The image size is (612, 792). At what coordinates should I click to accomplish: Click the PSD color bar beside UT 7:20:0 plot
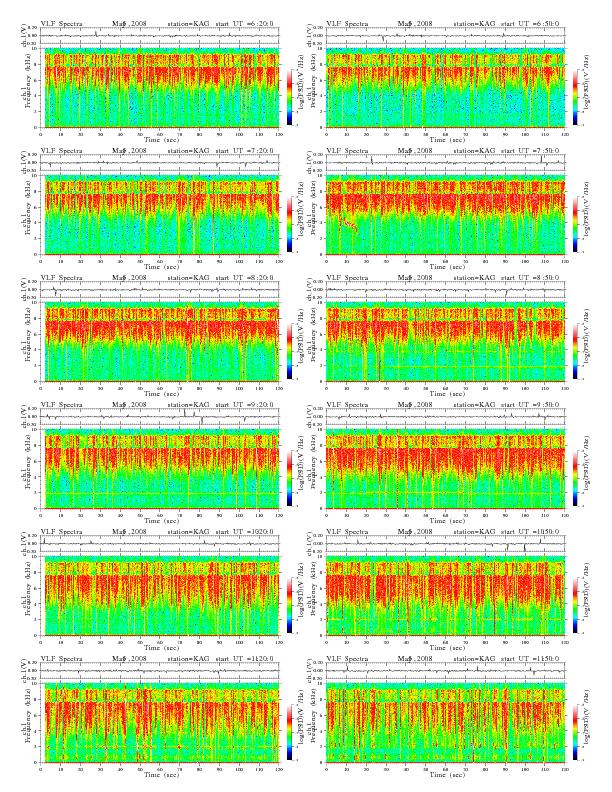[x=289, y=224]
